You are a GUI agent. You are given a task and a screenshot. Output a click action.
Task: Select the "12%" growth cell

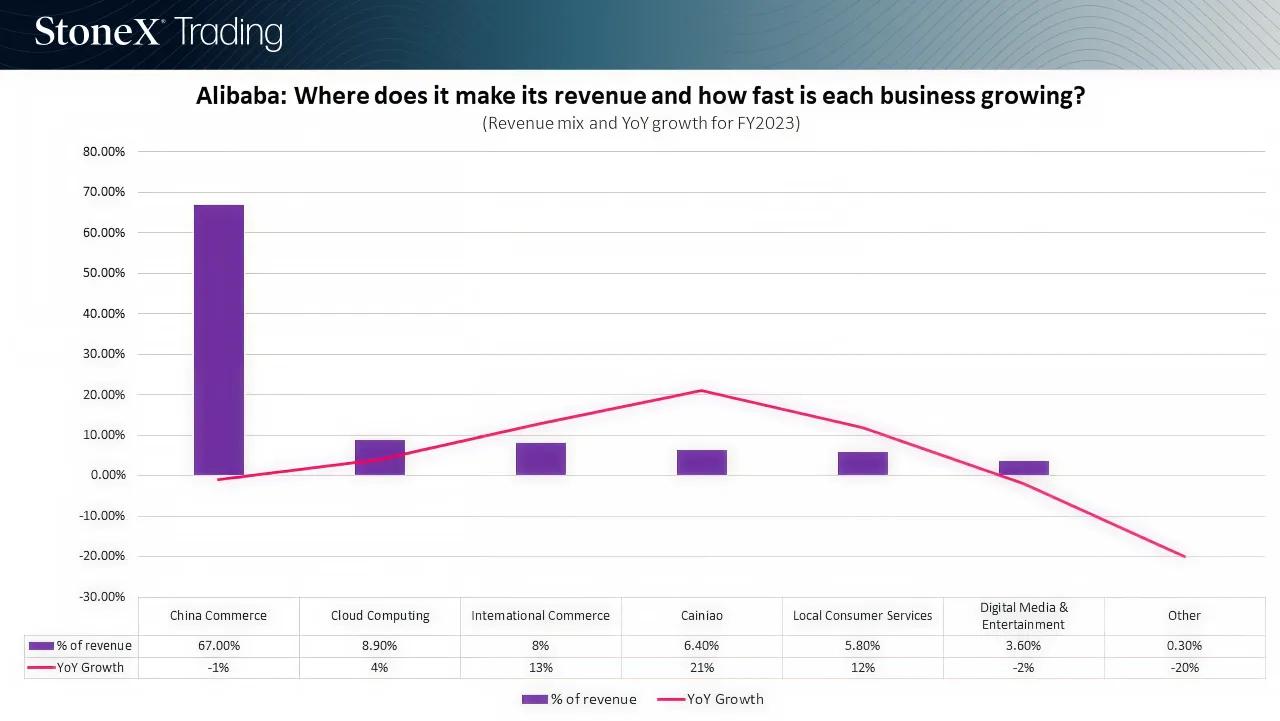click(x=863, y=668)
